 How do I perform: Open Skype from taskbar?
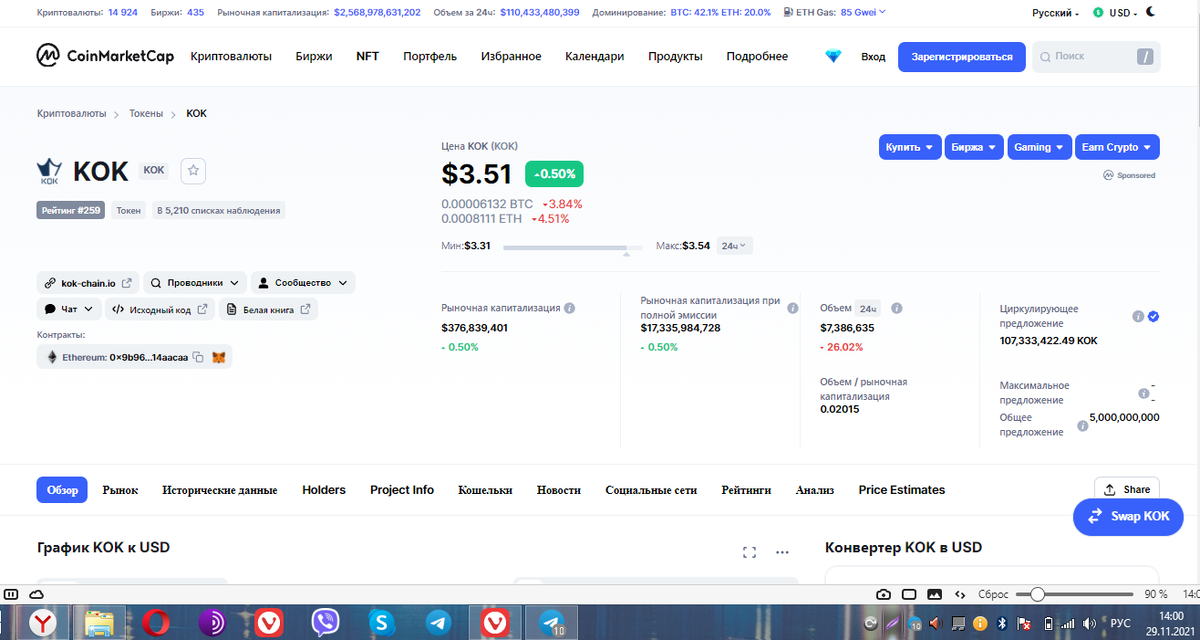click(x=381, y=623)
